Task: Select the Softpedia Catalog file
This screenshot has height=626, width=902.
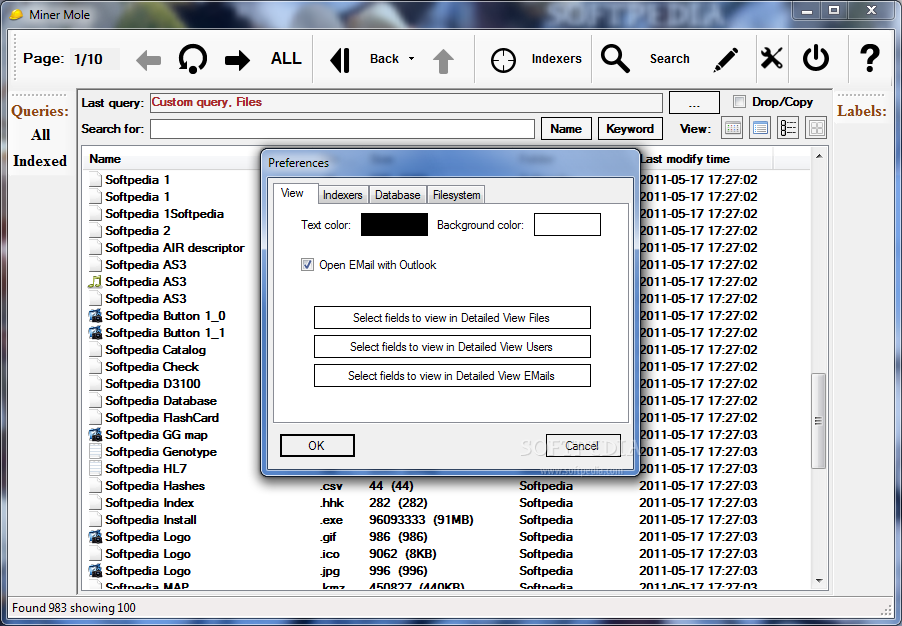Action: click(x=155, y=350)
